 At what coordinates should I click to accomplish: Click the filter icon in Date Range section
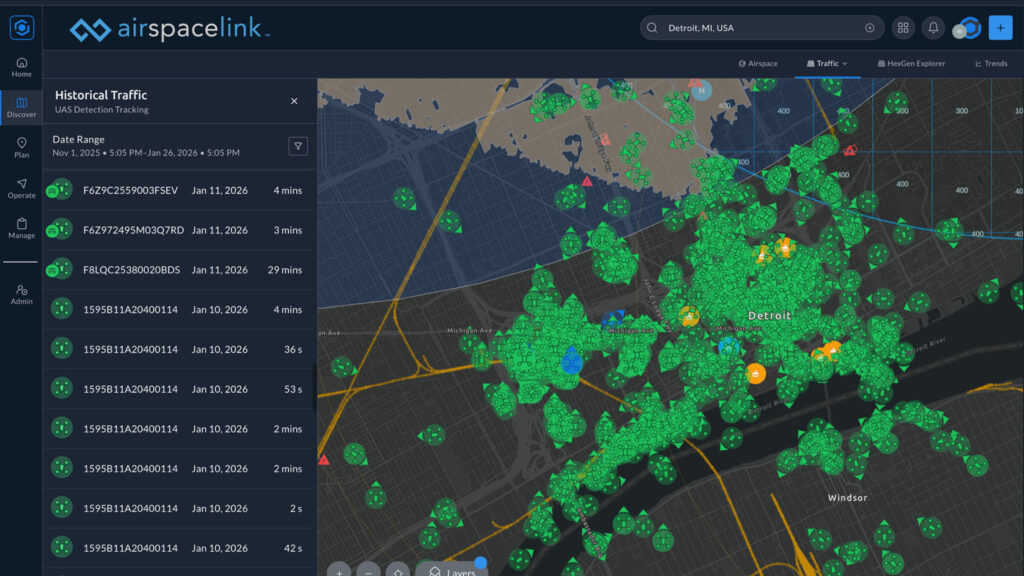tap(298, 146)
